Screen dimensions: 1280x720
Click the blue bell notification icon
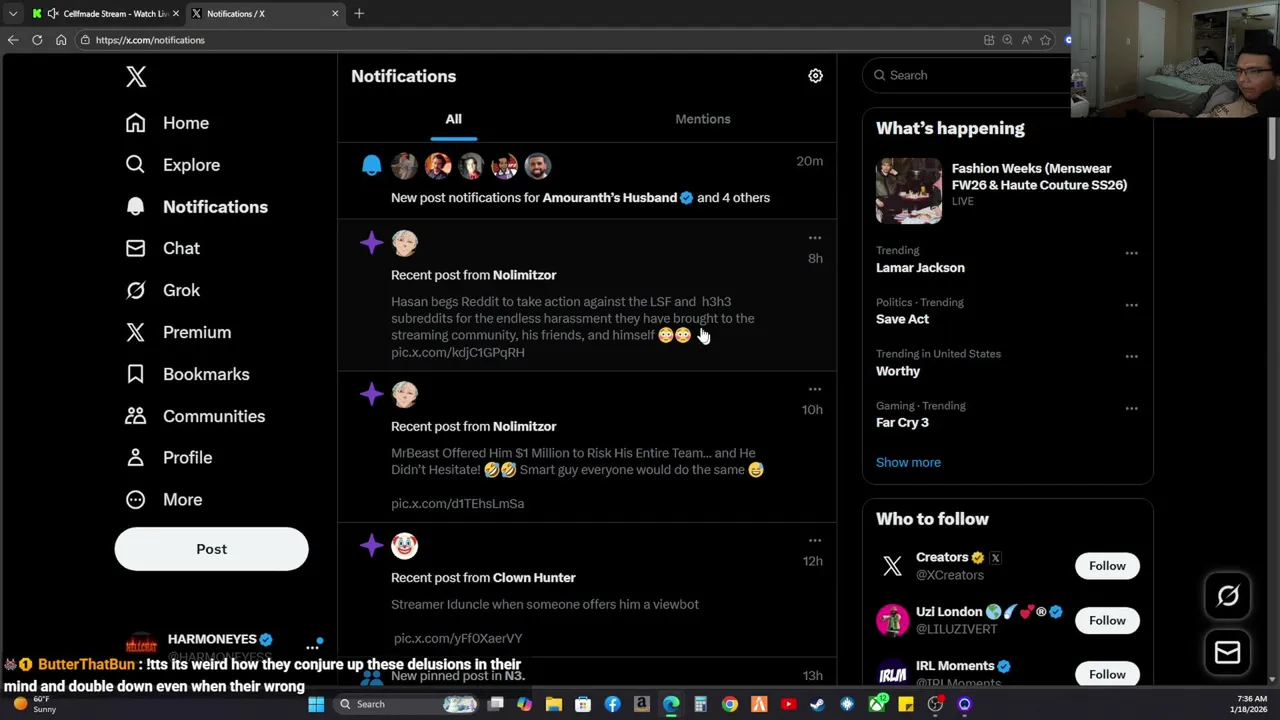click(x=371, y=165)
